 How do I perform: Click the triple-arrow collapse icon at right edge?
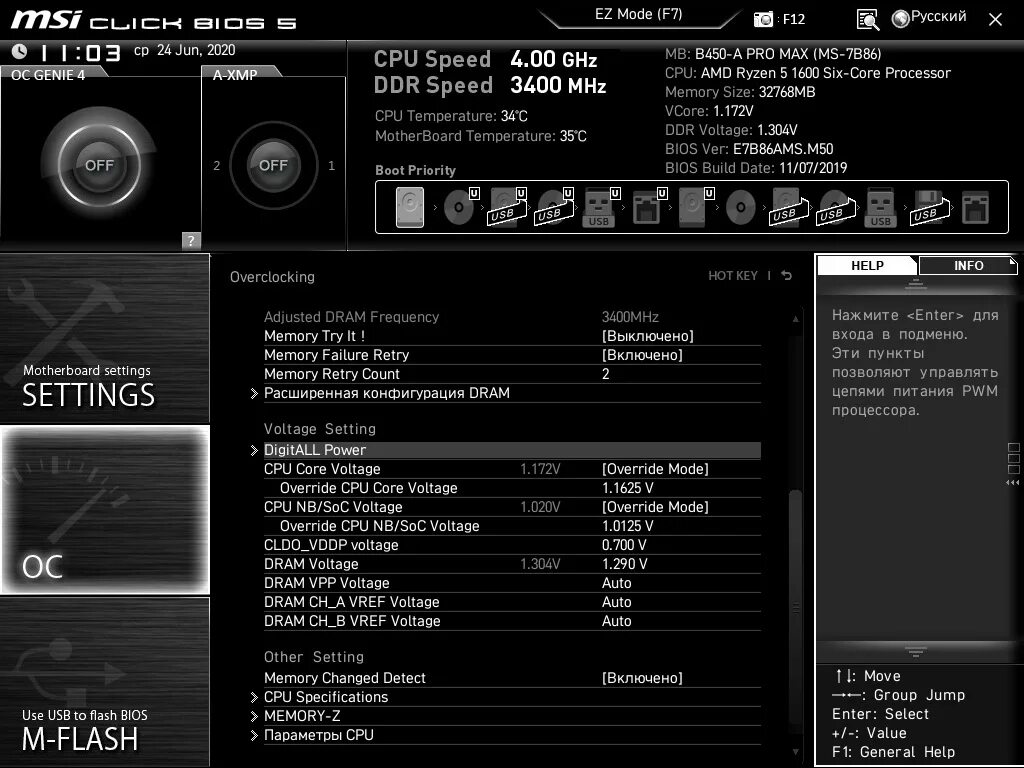[1012, 483]
